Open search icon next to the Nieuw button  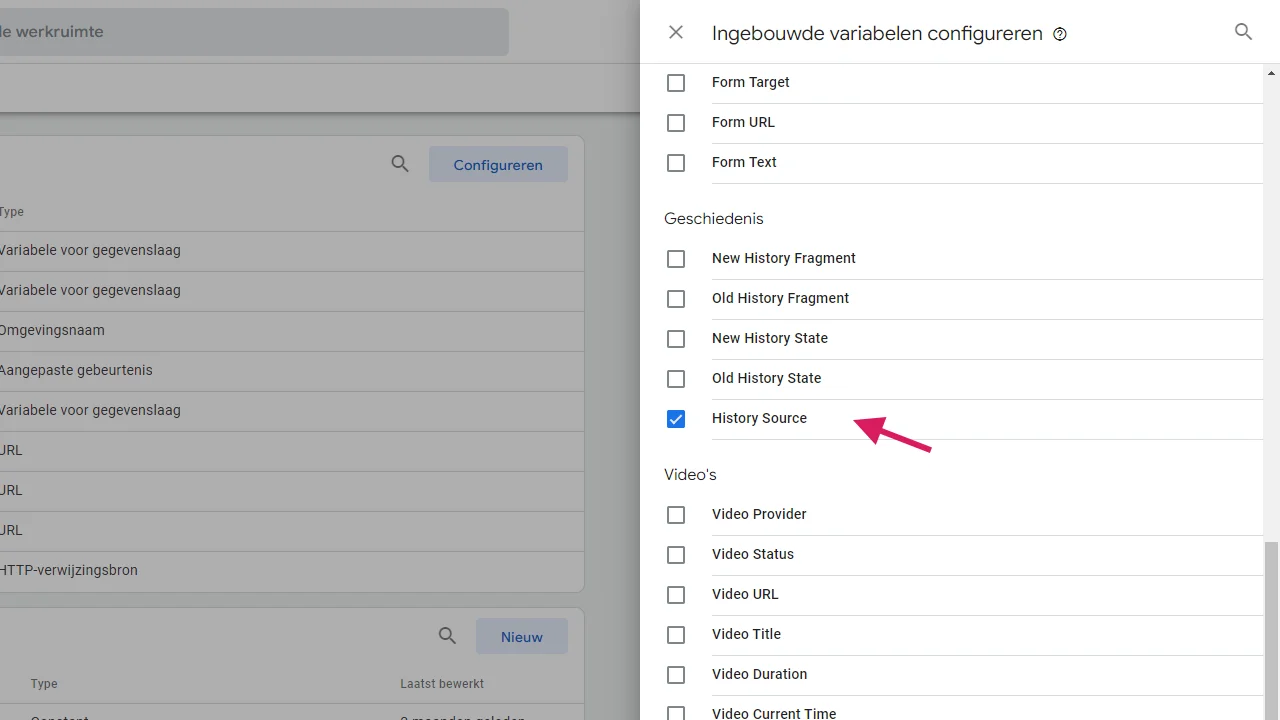448,636
